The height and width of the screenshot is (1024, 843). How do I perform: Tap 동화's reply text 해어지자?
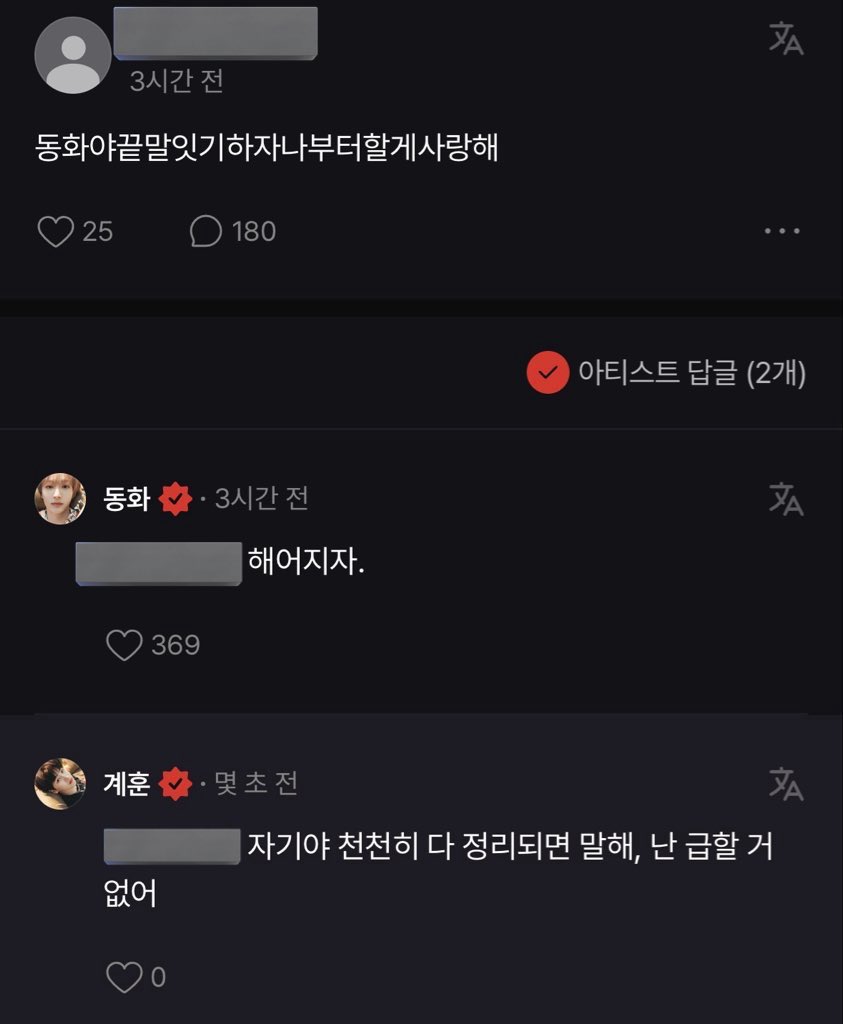click(x=306, y=564)
